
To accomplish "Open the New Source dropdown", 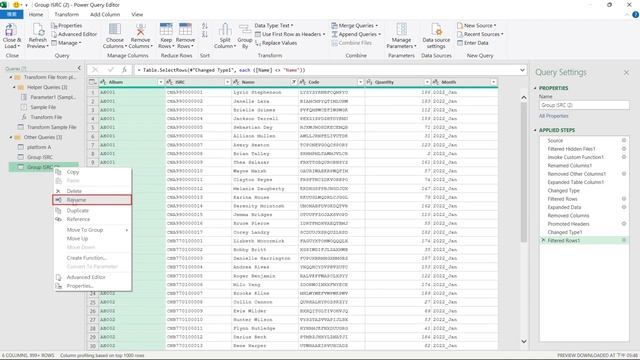I will point(477,25).
